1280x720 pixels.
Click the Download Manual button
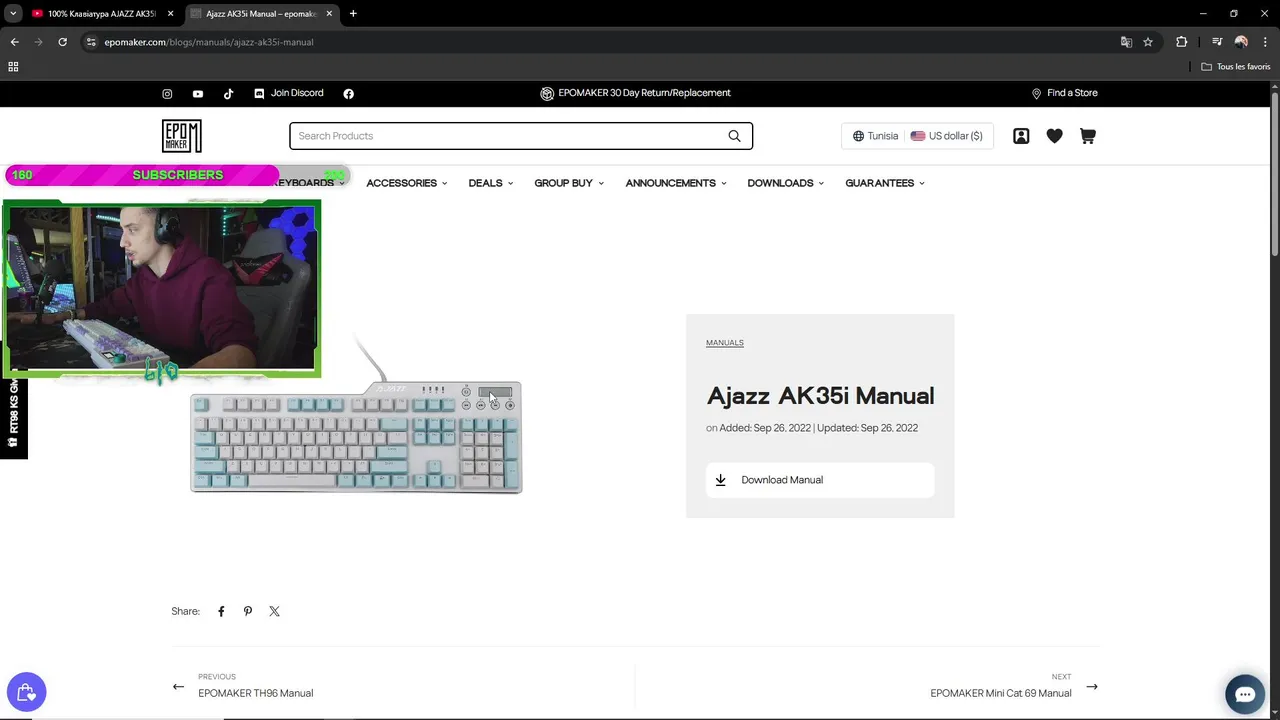coord(820,480)
